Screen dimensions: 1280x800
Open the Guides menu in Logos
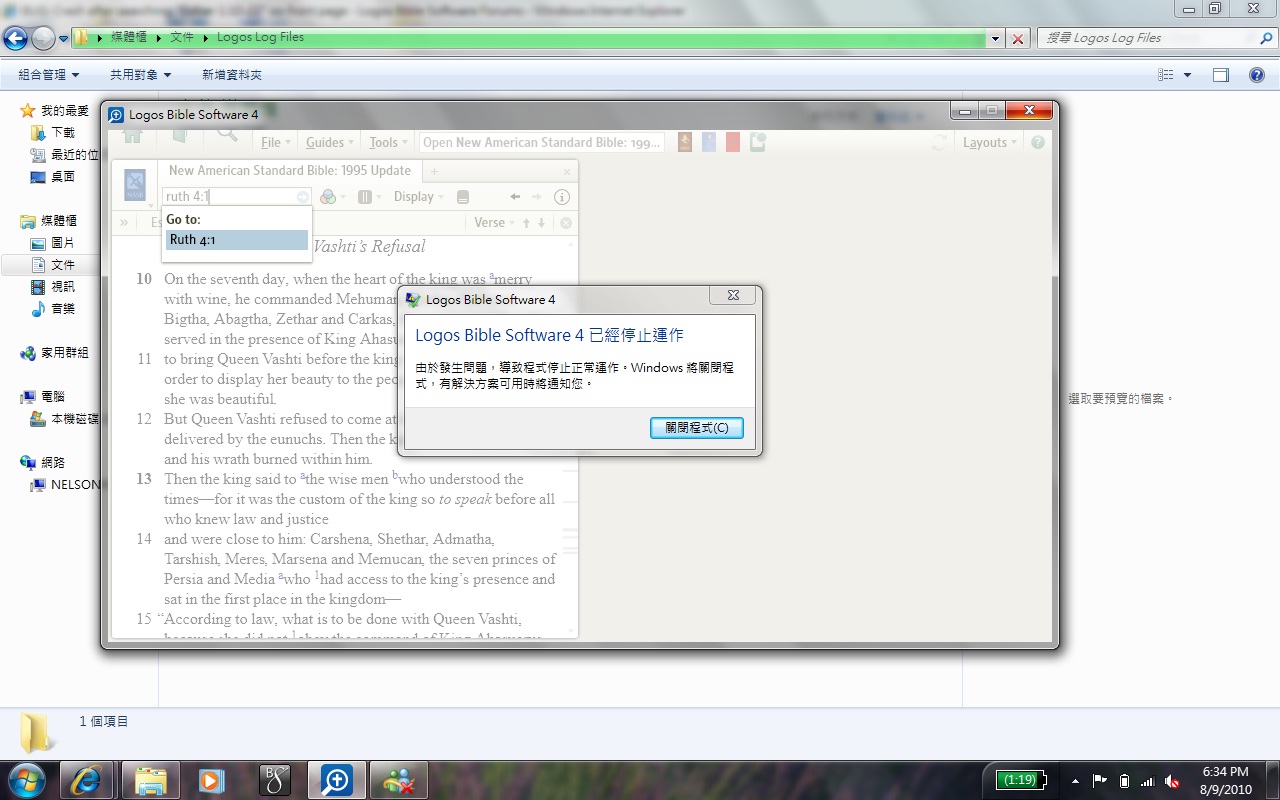click(329, 143)
